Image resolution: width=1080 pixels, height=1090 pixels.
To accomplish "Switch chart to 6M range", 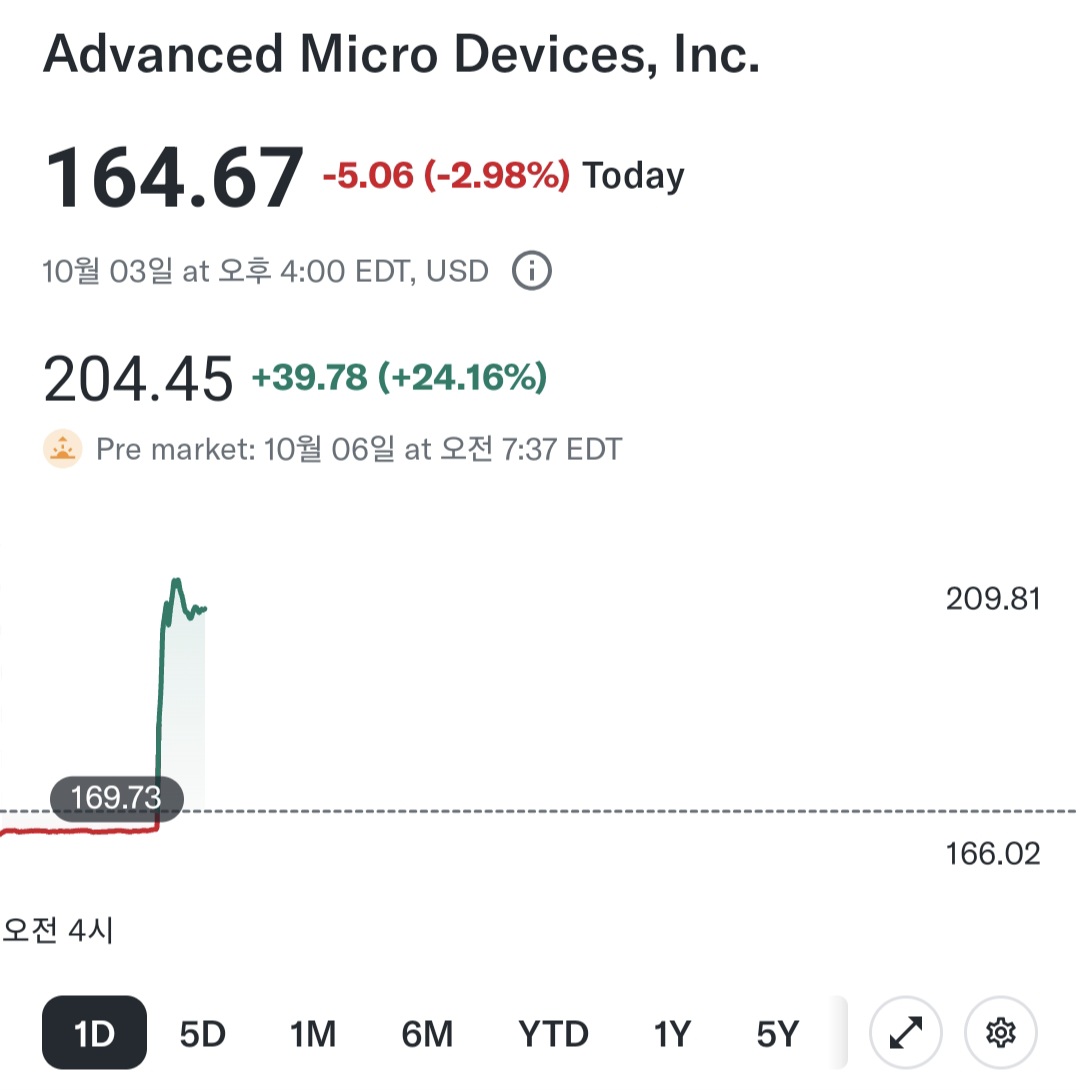I will [427, 1033].
